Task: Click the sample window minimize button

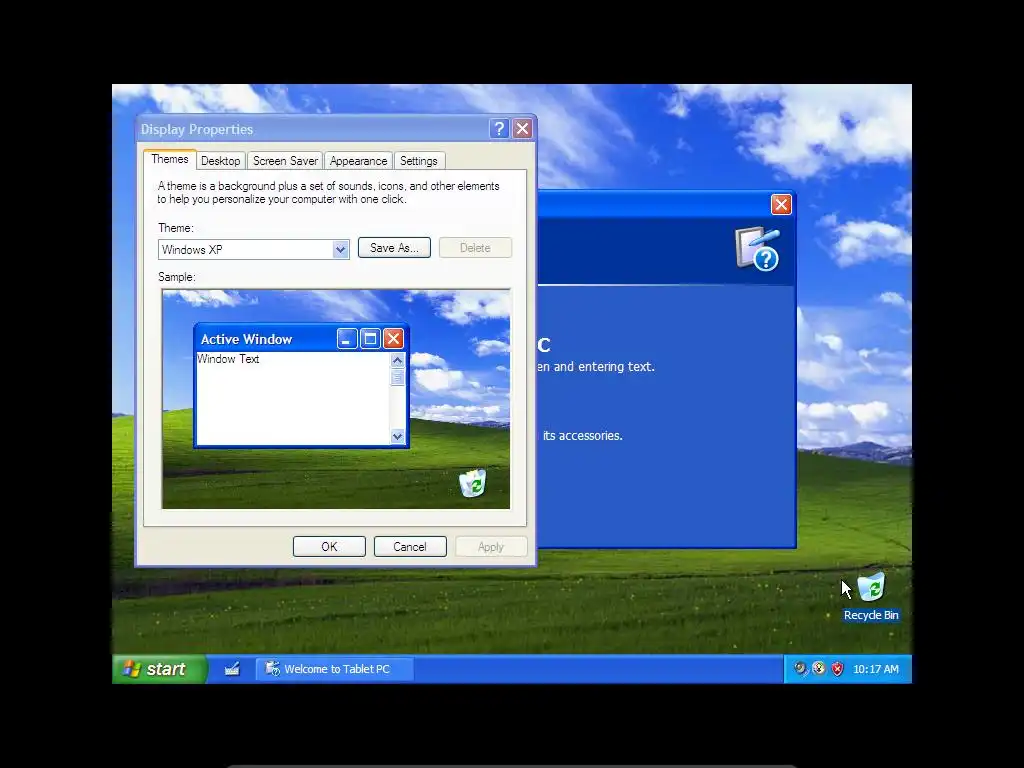Action: [x=347, y=338]
